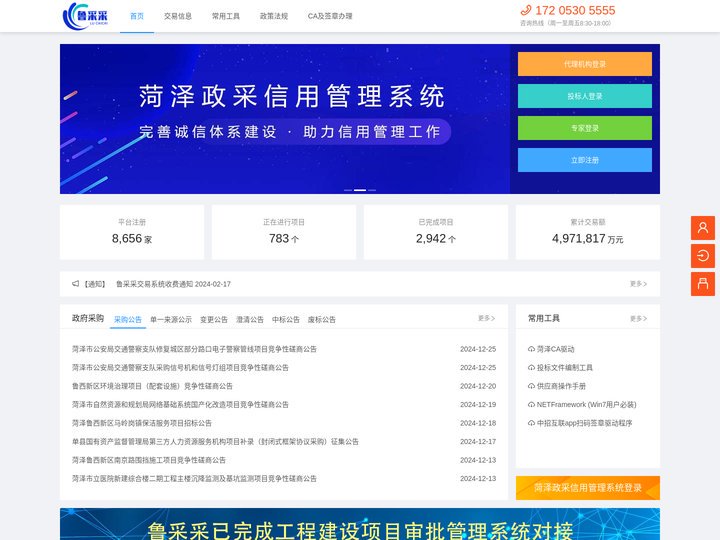Viewport: 720px width, 540px height.
Task: Open 菏泽鲁西新区马岭岗镇保洁服务项目招标公告
Action: point(142,423)
